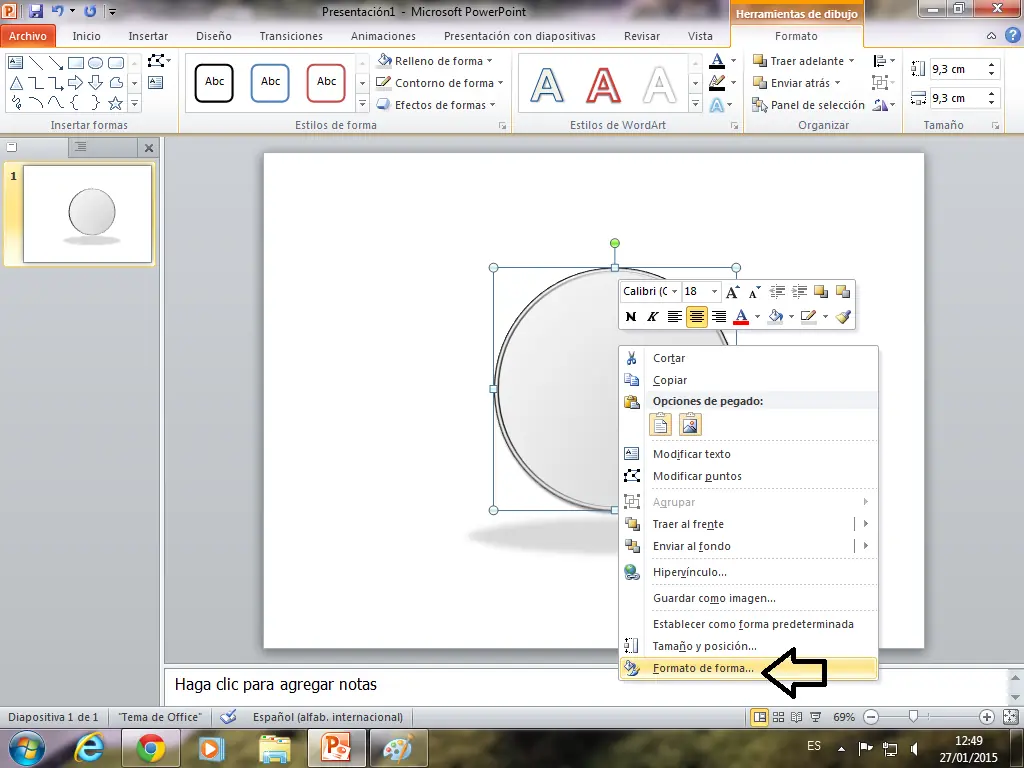The image size is (1024, 768).
Task: Click the zoom out minus button
Action: coord(871,717)
